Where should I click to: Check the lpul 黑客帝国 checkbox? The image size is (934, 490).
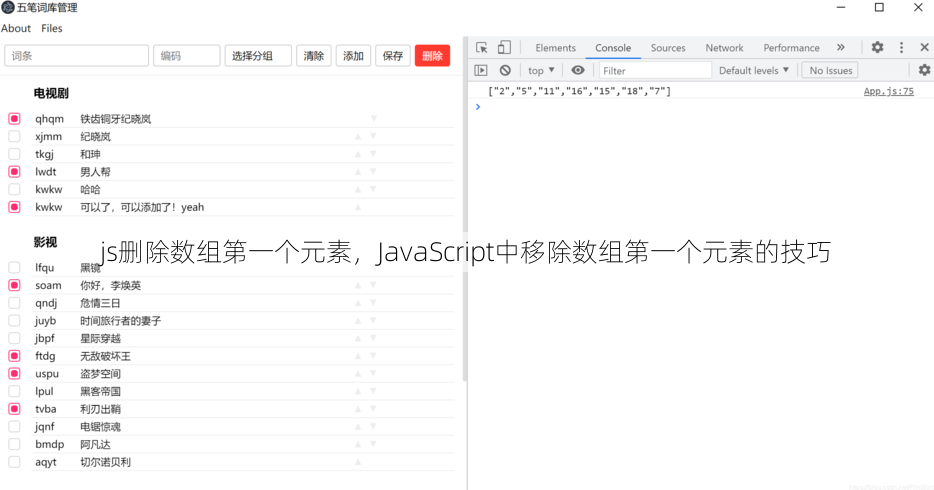coord(14,391)
